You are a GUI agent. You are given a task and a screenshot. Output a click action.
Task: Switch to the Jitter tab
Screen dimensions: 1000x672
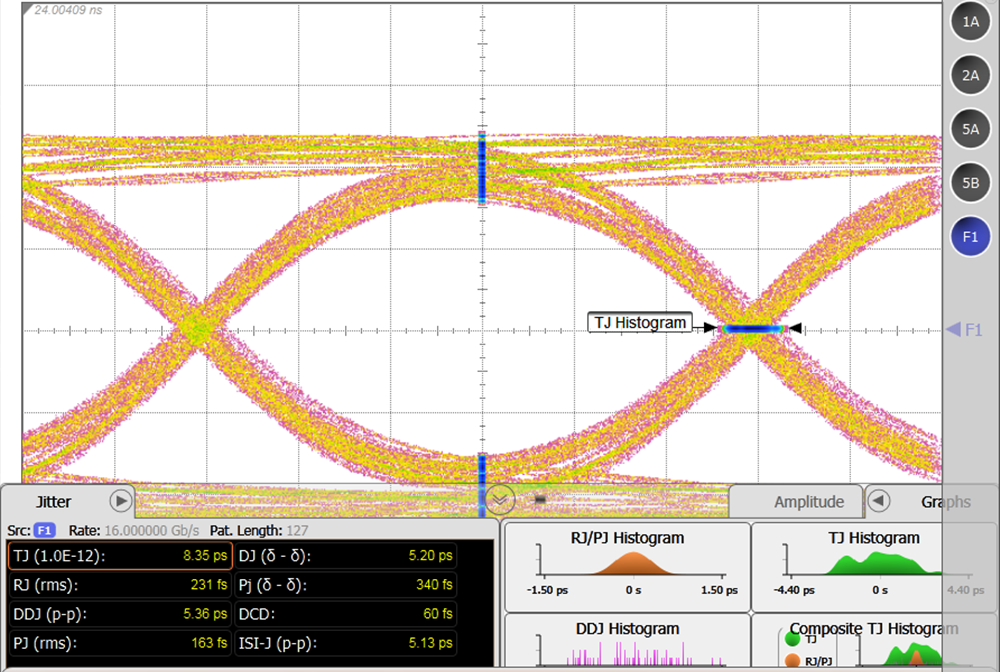(x=53, y=501)
